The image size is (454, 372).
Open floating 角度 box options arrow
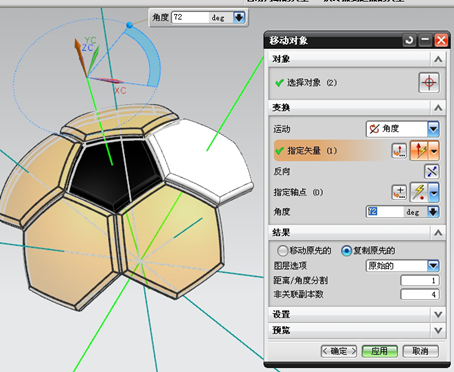coord(239,17)
